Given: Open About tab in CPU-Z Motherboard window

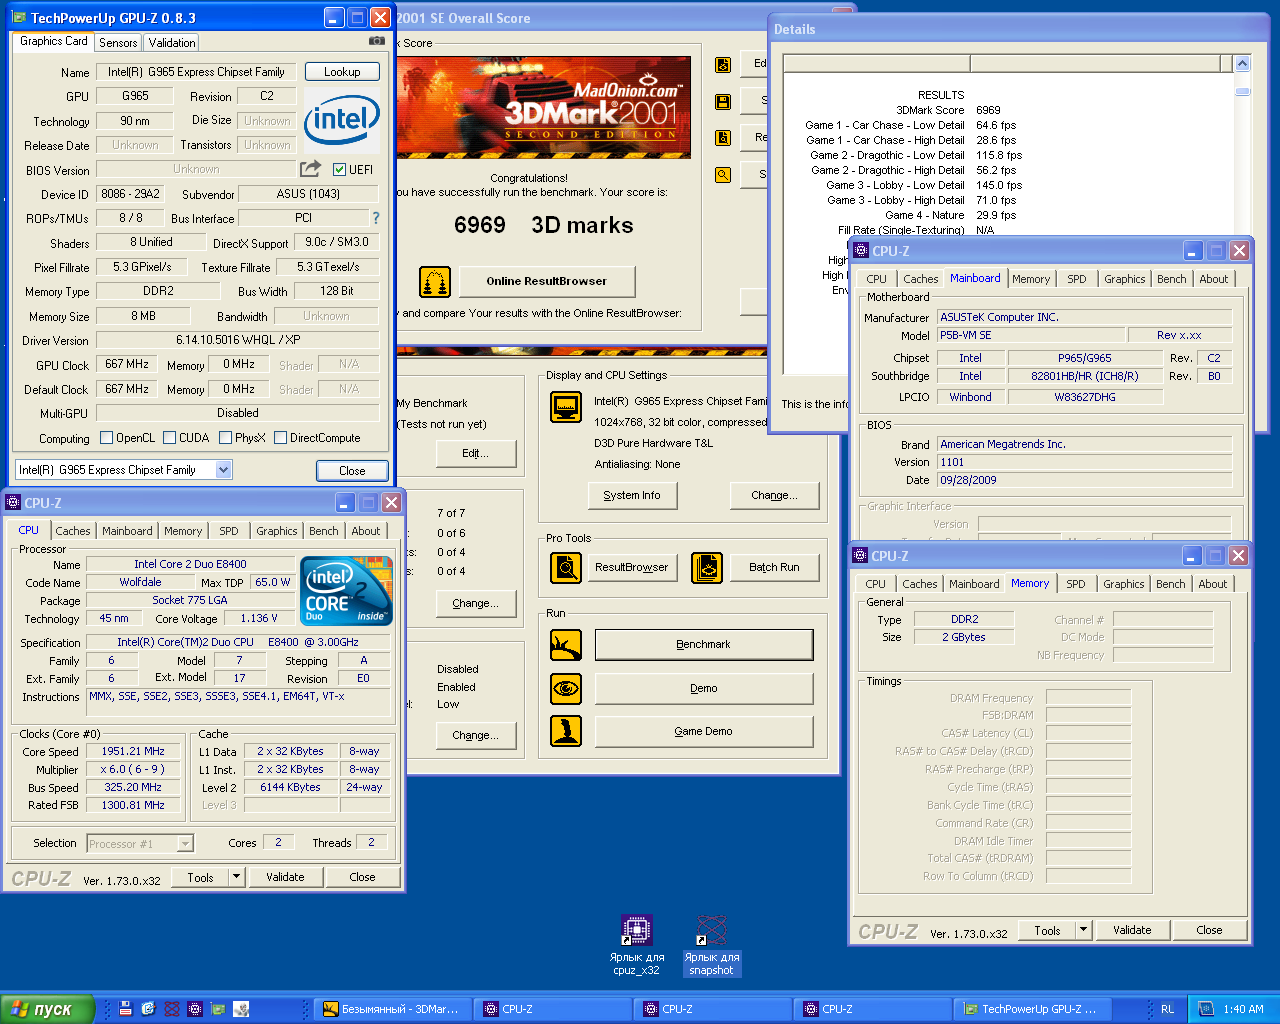Looking at the screenshot, I should click(x=1214, y=279).
